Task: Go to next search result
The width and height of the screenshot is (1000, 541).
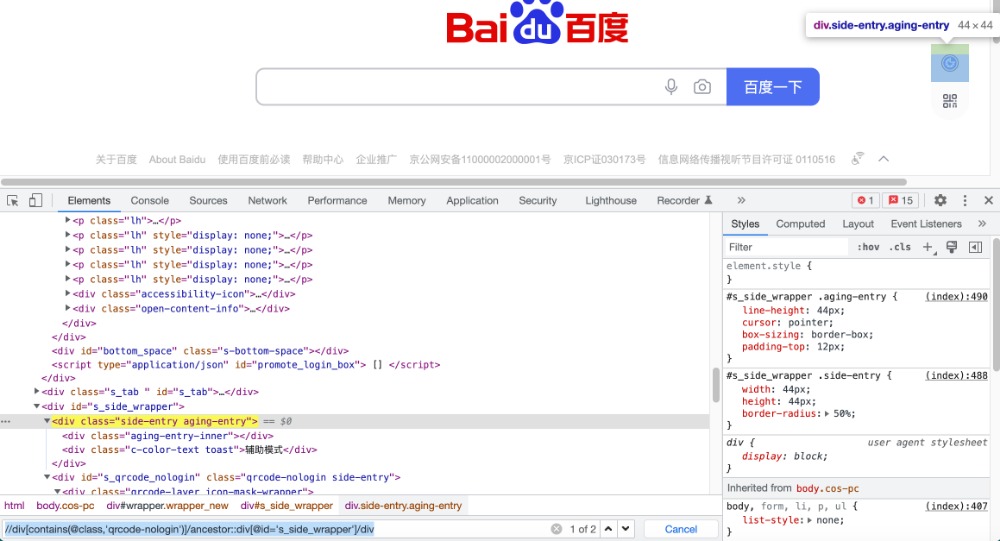Action: [626, 529]
